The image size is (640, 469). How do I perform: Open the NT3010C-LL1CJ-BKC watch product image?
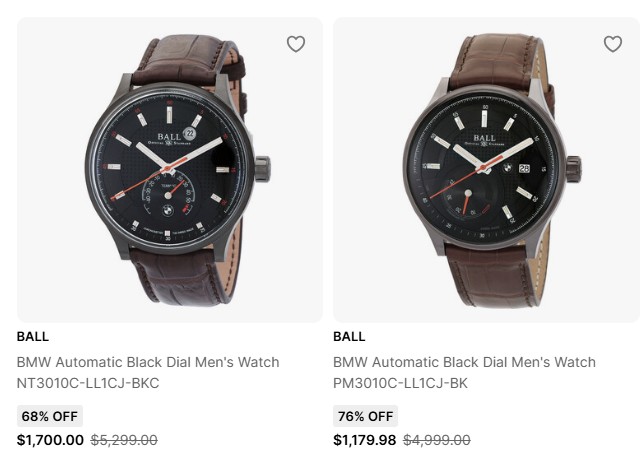[x=170, y=170]
